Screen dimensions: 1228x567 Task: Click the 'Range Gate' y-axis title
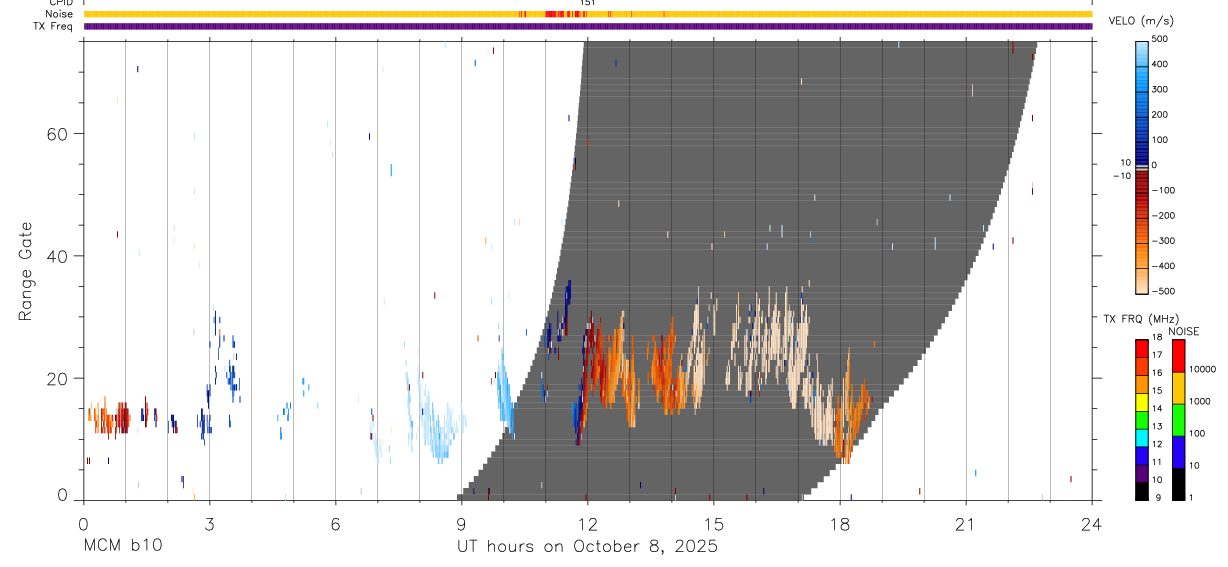26,271
